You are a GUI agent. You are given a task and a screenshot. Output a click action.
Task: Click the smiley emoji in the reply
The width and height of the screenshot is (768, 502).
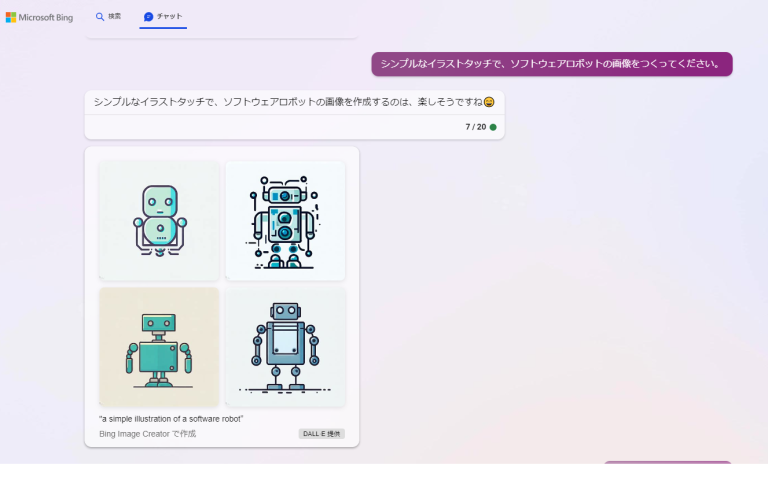pos(489,102)
